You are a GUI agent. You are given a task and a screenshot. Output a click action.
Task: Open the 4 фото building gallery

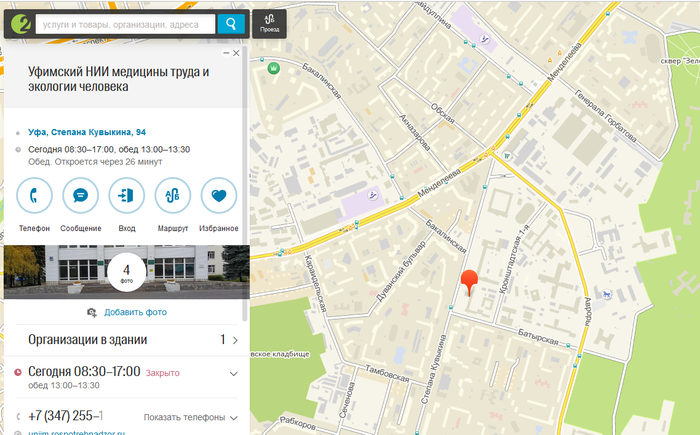[x=126, y=271]
